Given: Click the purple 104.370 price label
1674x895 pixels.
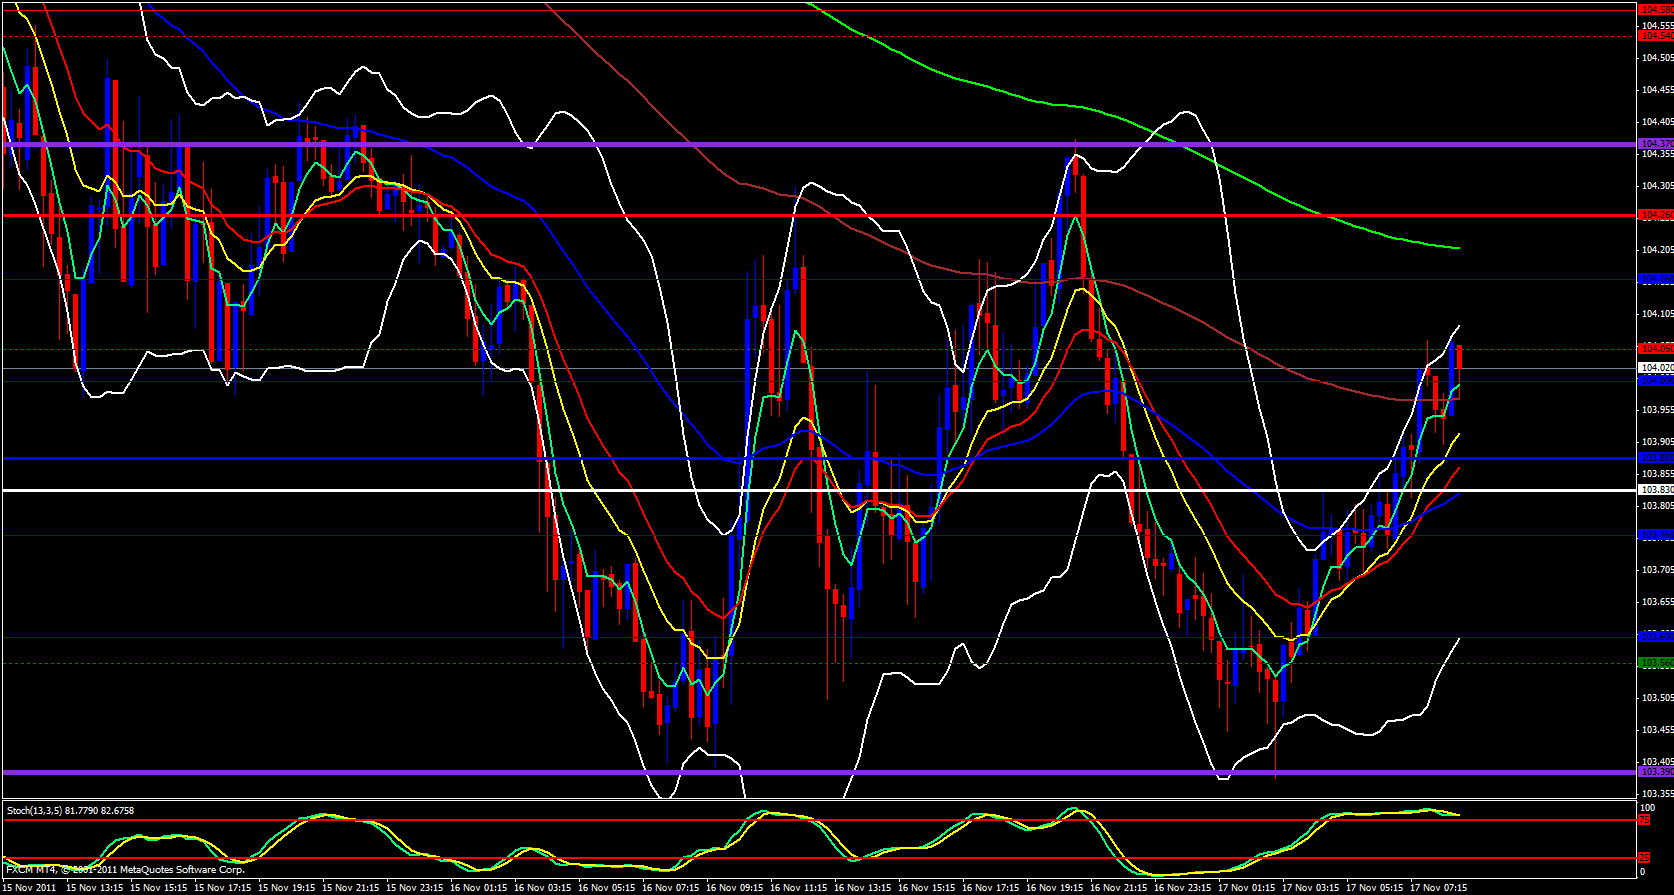Looking at the screenshot, I should 1655,144.
